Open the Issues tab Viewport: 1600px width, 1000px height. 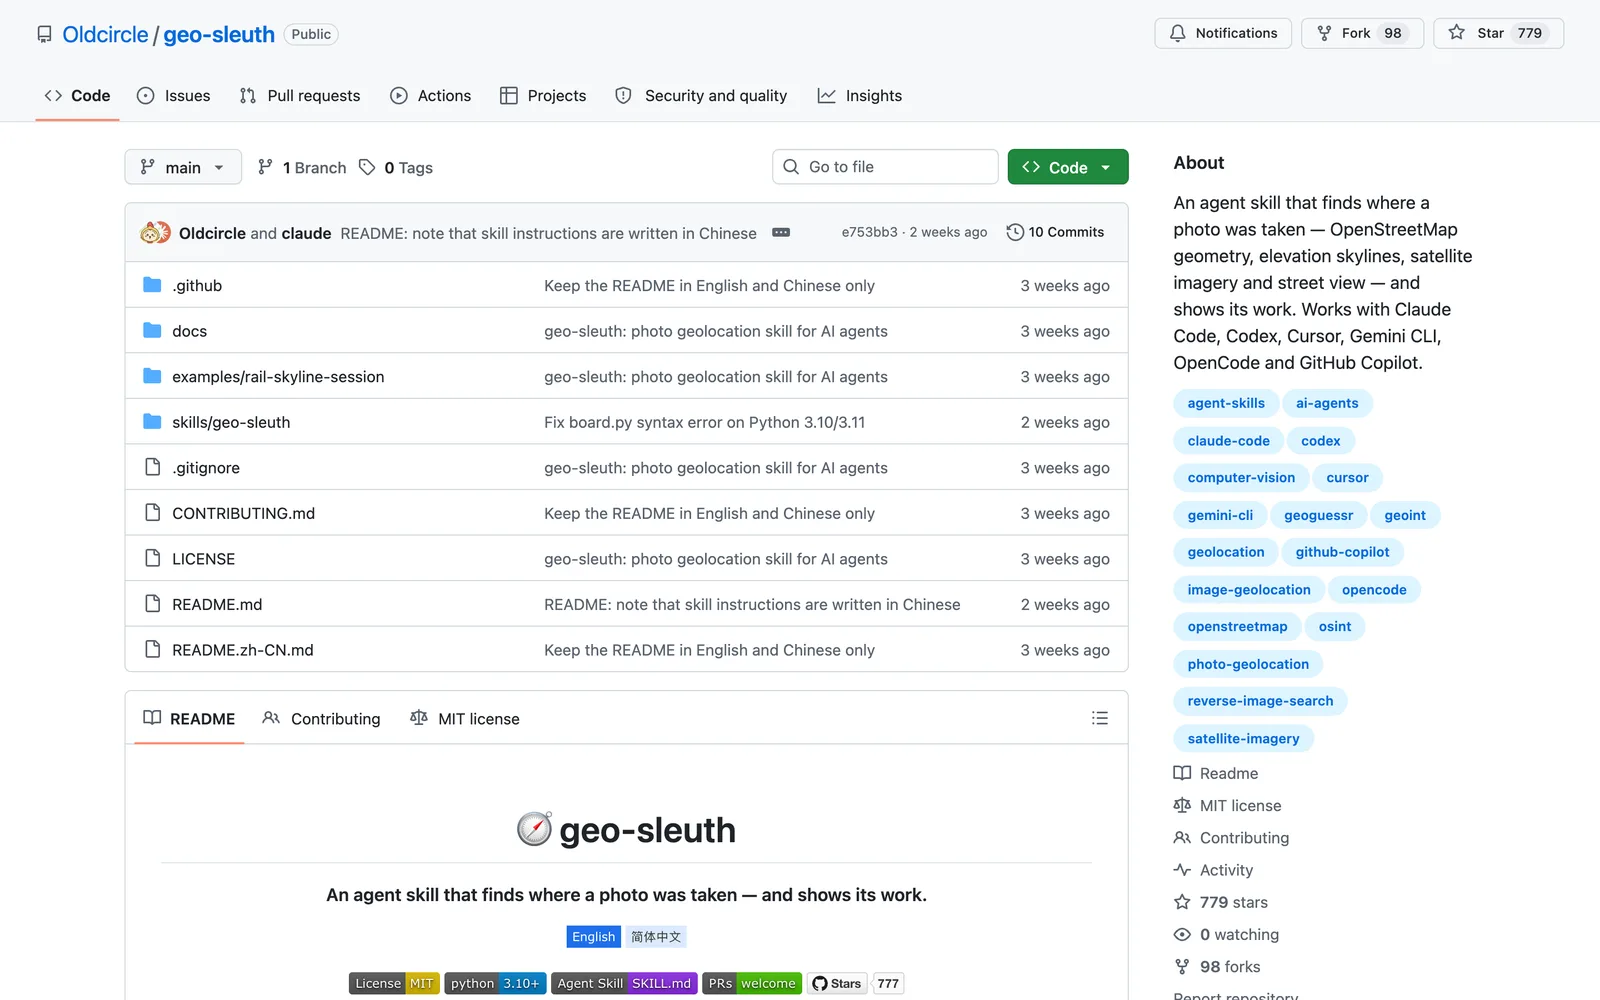(174, 96)
